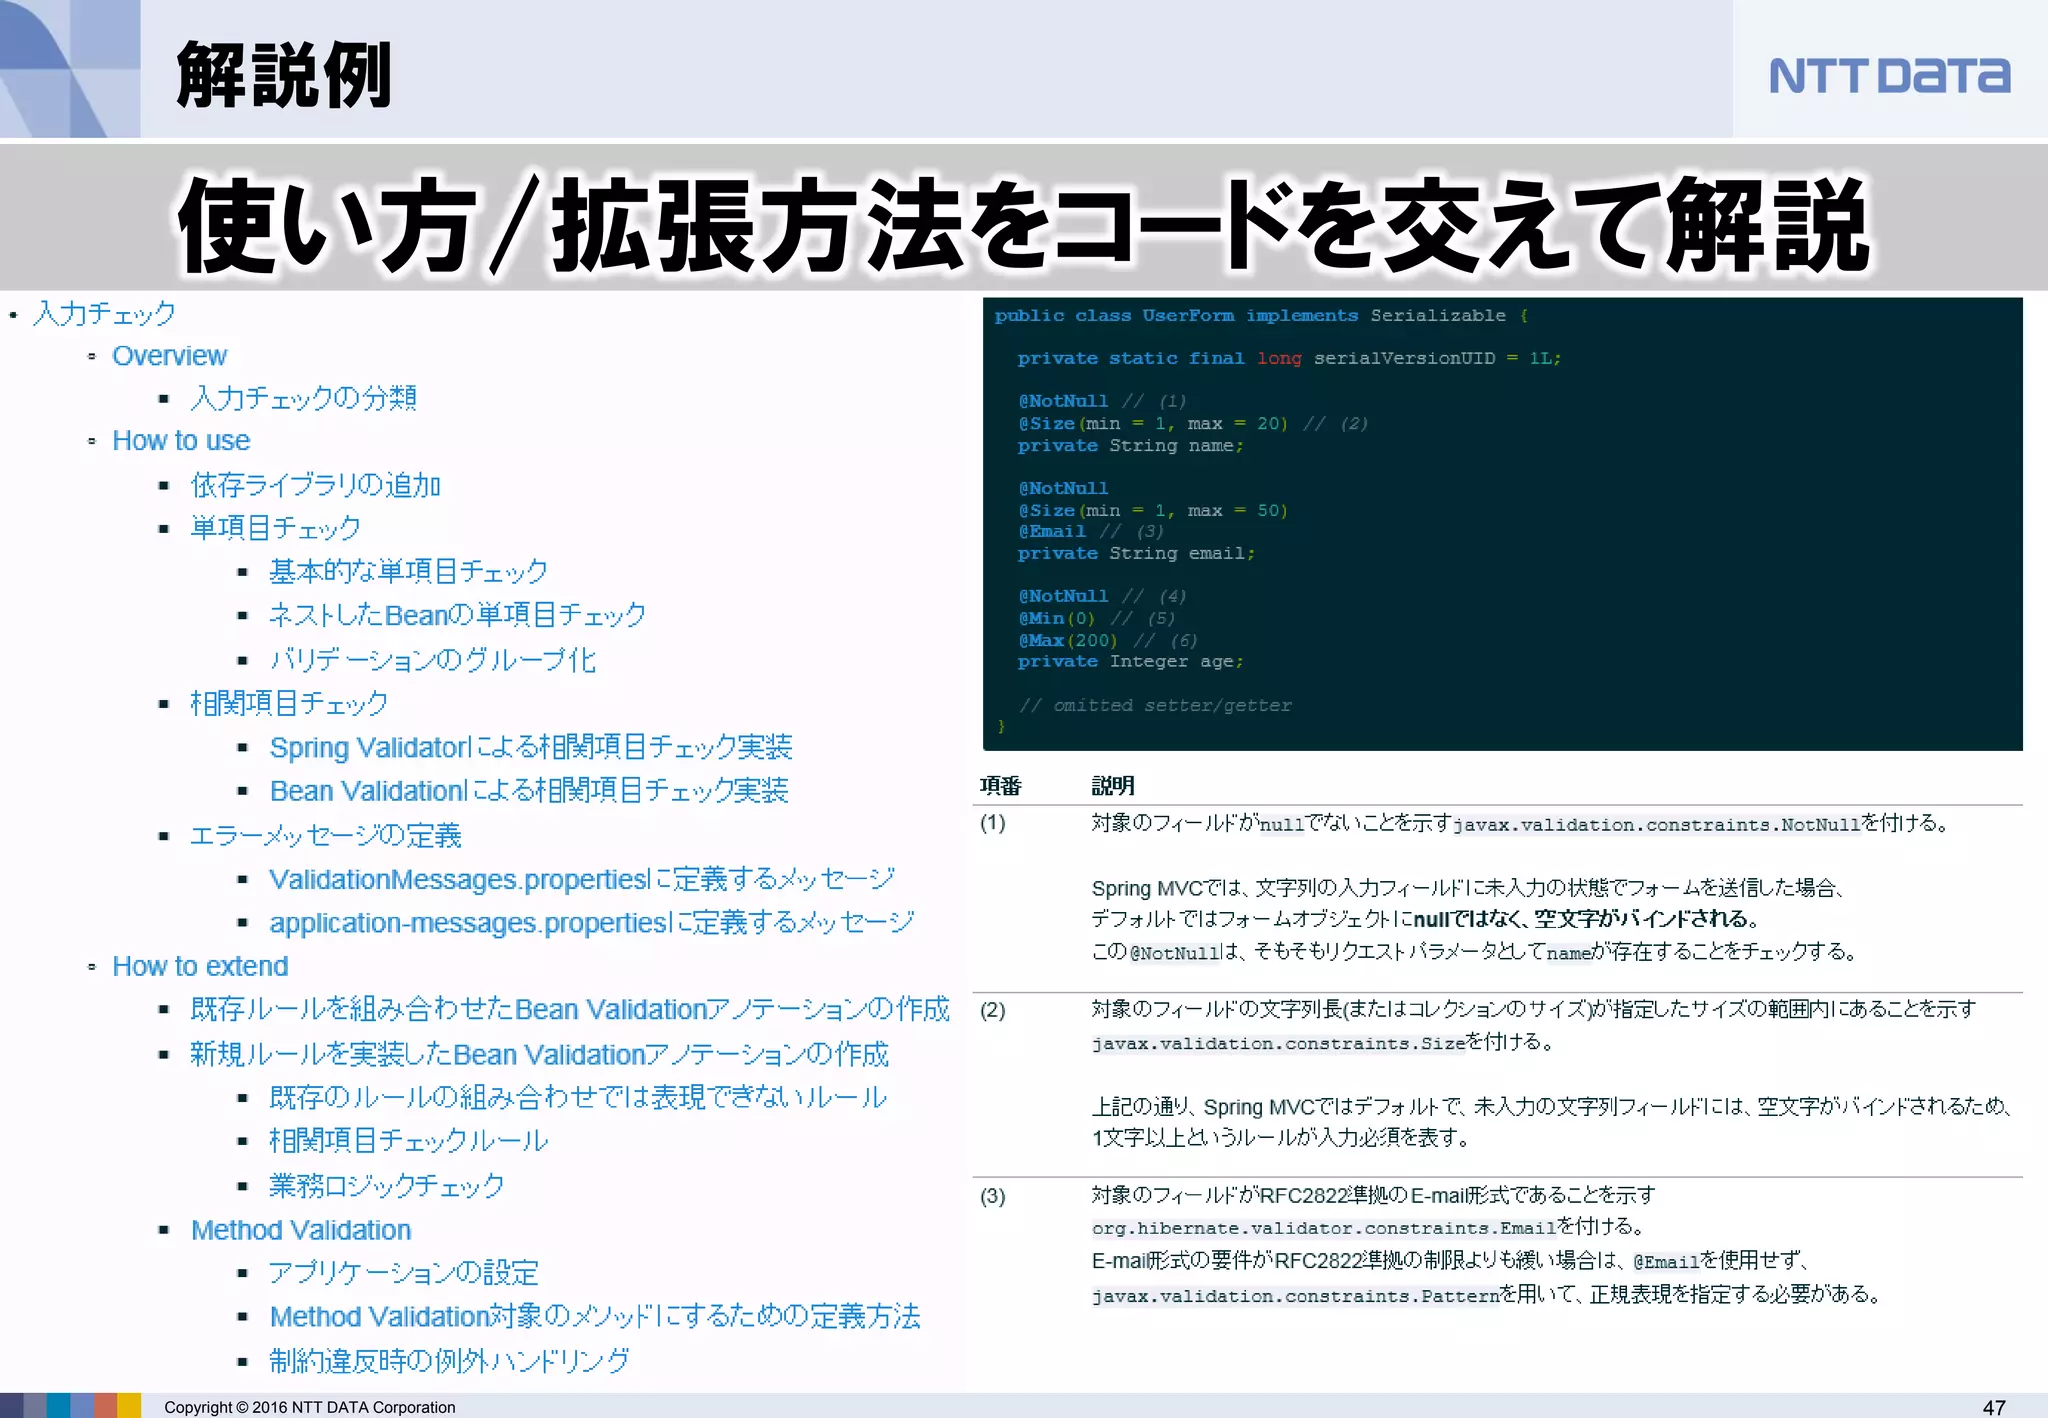Click org.hibernate.validator.constraints.Email text
This screenshot has width=2048, height=1418.
(1324, 1228)
